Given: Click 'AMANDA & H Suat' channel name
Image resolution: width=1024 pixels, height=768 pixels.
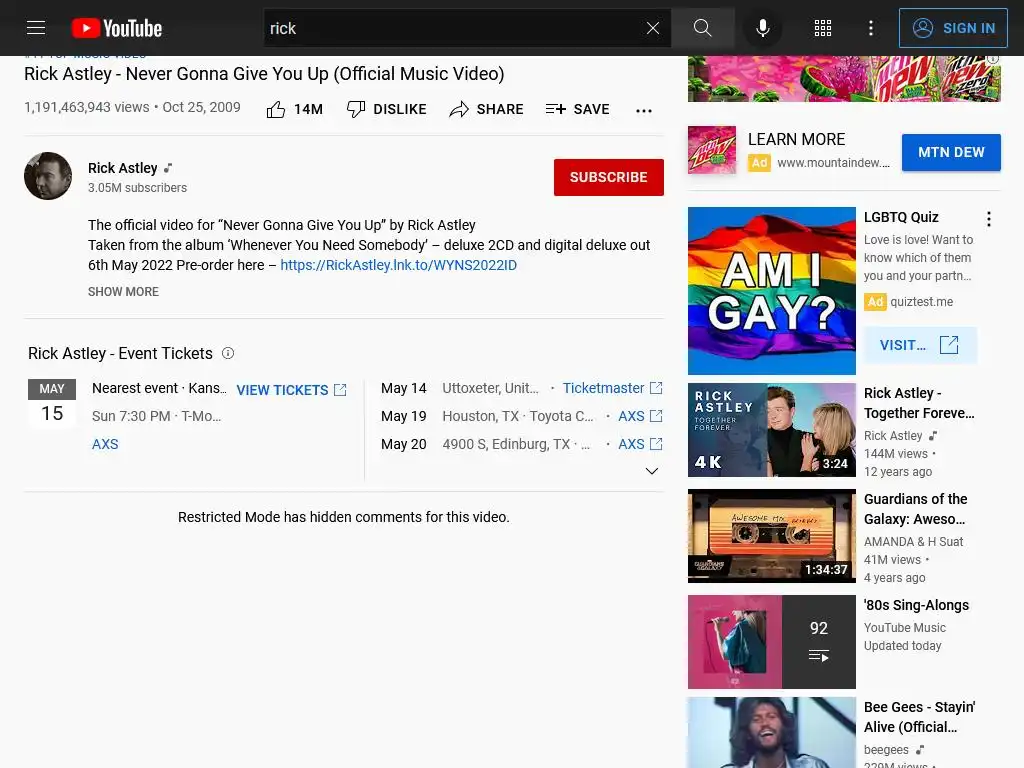Looking at the screenshot, I should pyautogui.click(x=913, y=541).
